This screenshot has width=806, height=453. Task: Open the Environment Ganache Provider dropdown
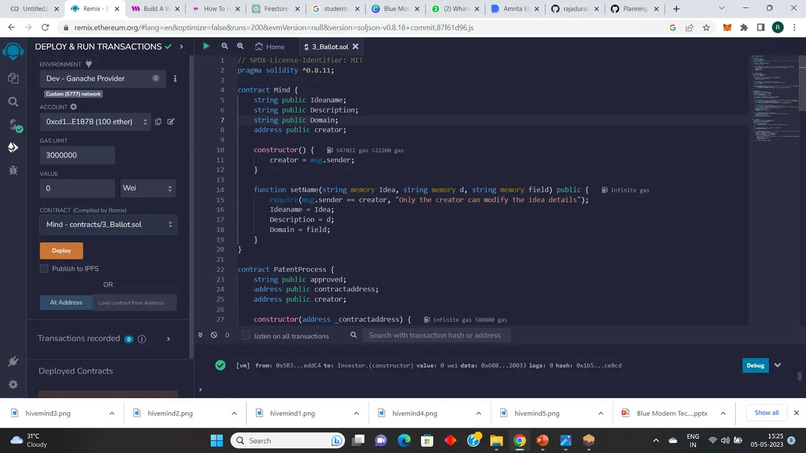point(103,79)
